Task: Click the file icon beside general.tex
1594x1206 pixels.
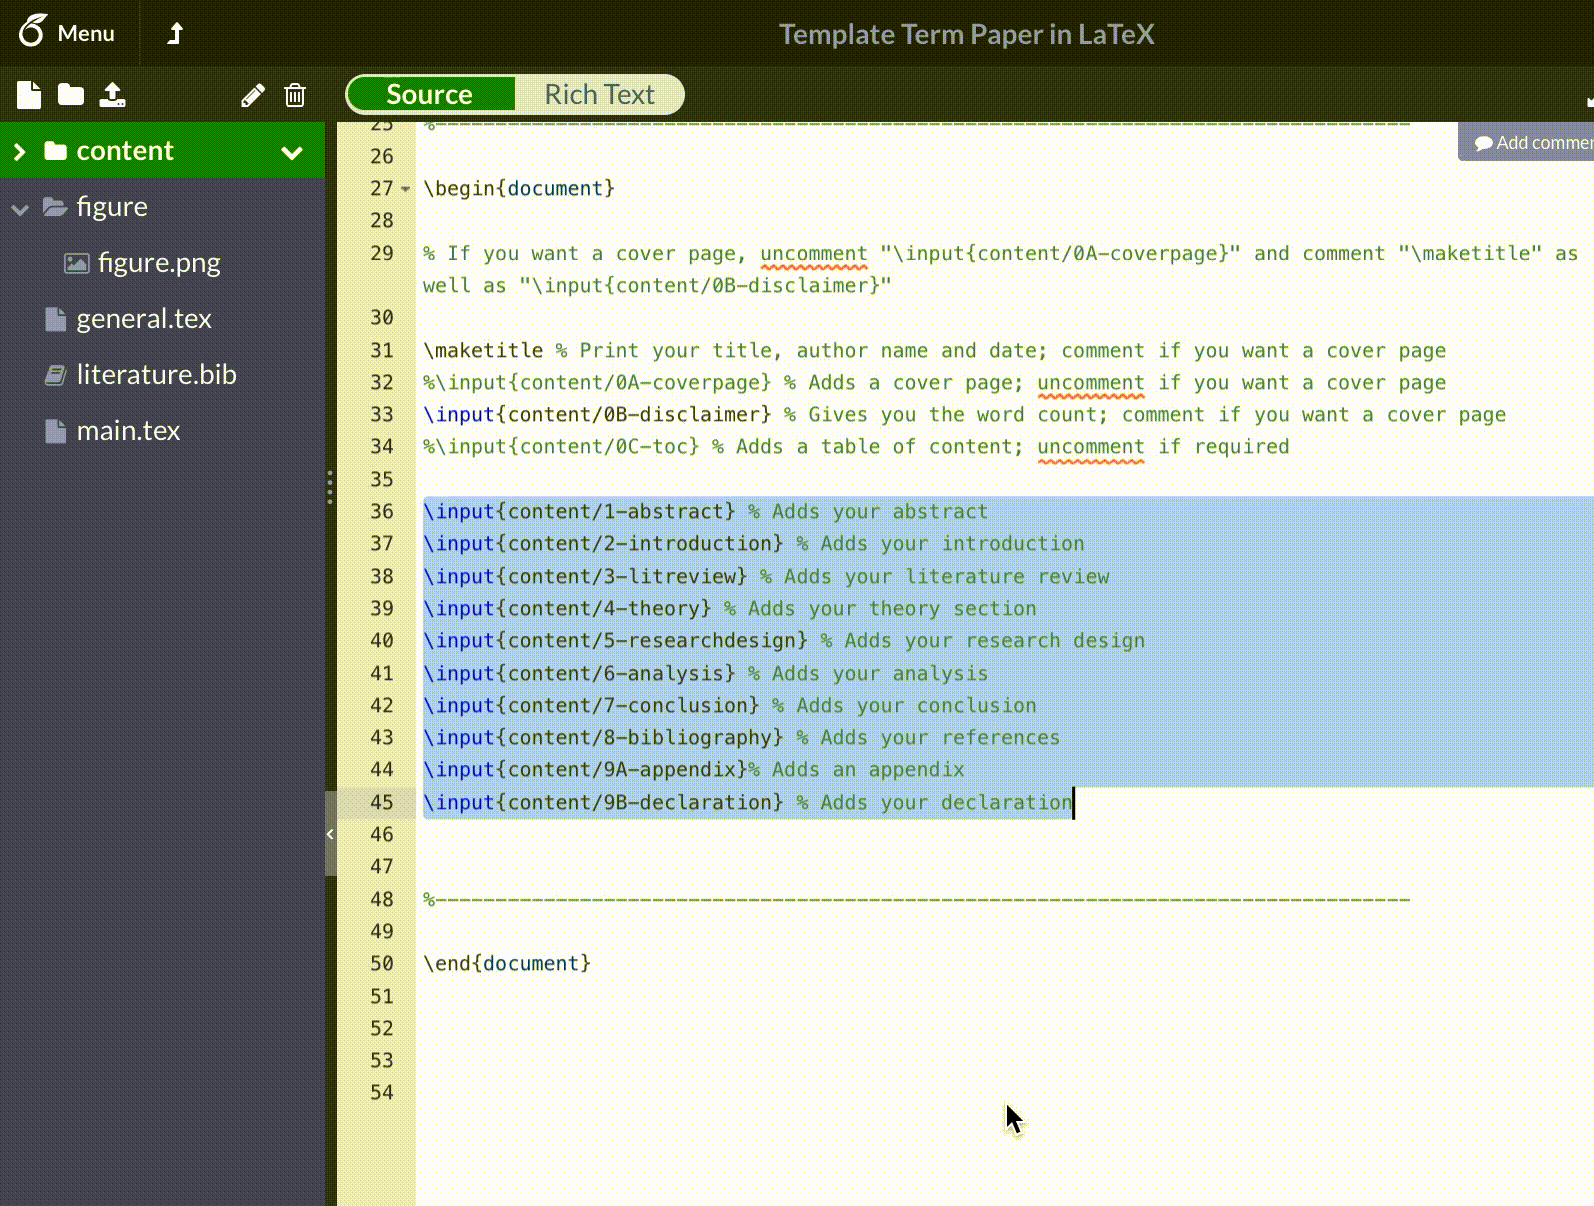Action: (x=56, y=319)
